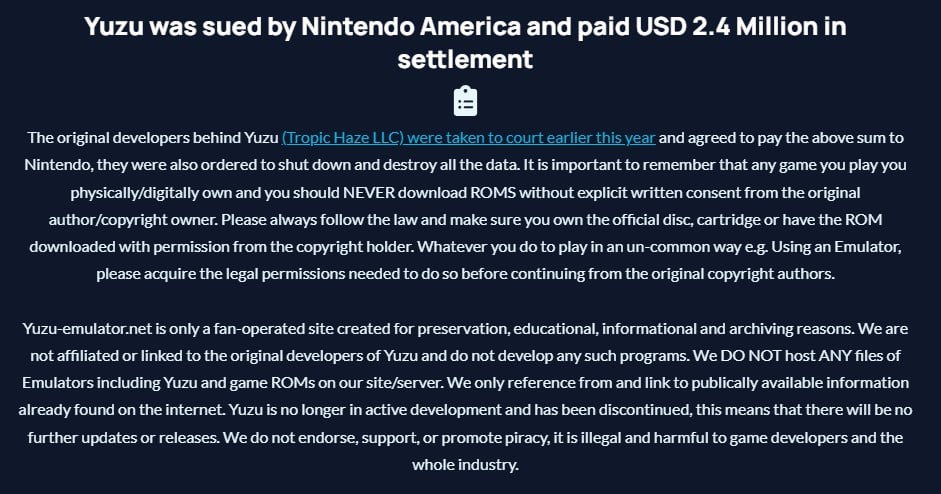Click the word "settlement" in the heading

click(x=465, y=59)
